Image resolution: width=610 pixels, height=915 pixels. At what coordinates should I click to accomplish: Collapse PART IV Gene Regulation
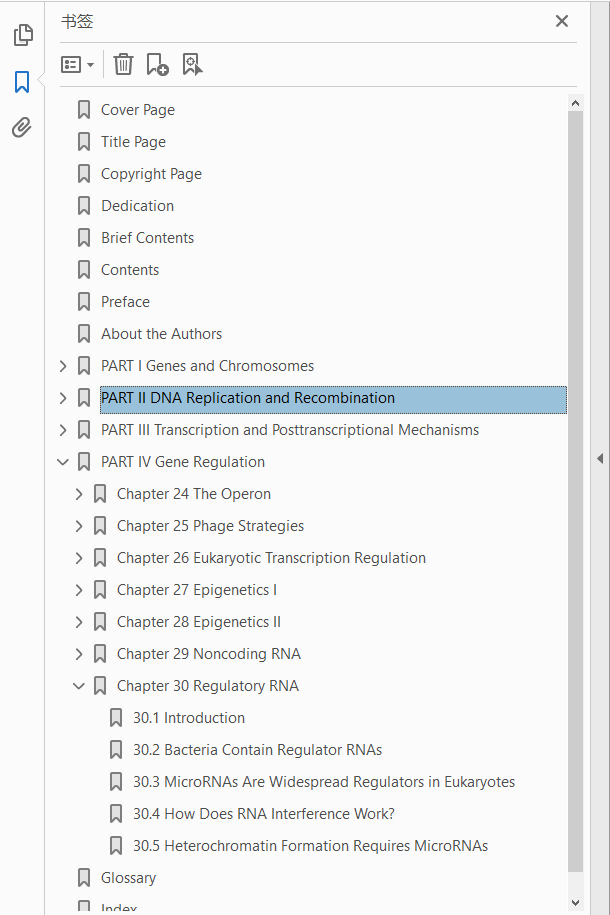point(64,462)
